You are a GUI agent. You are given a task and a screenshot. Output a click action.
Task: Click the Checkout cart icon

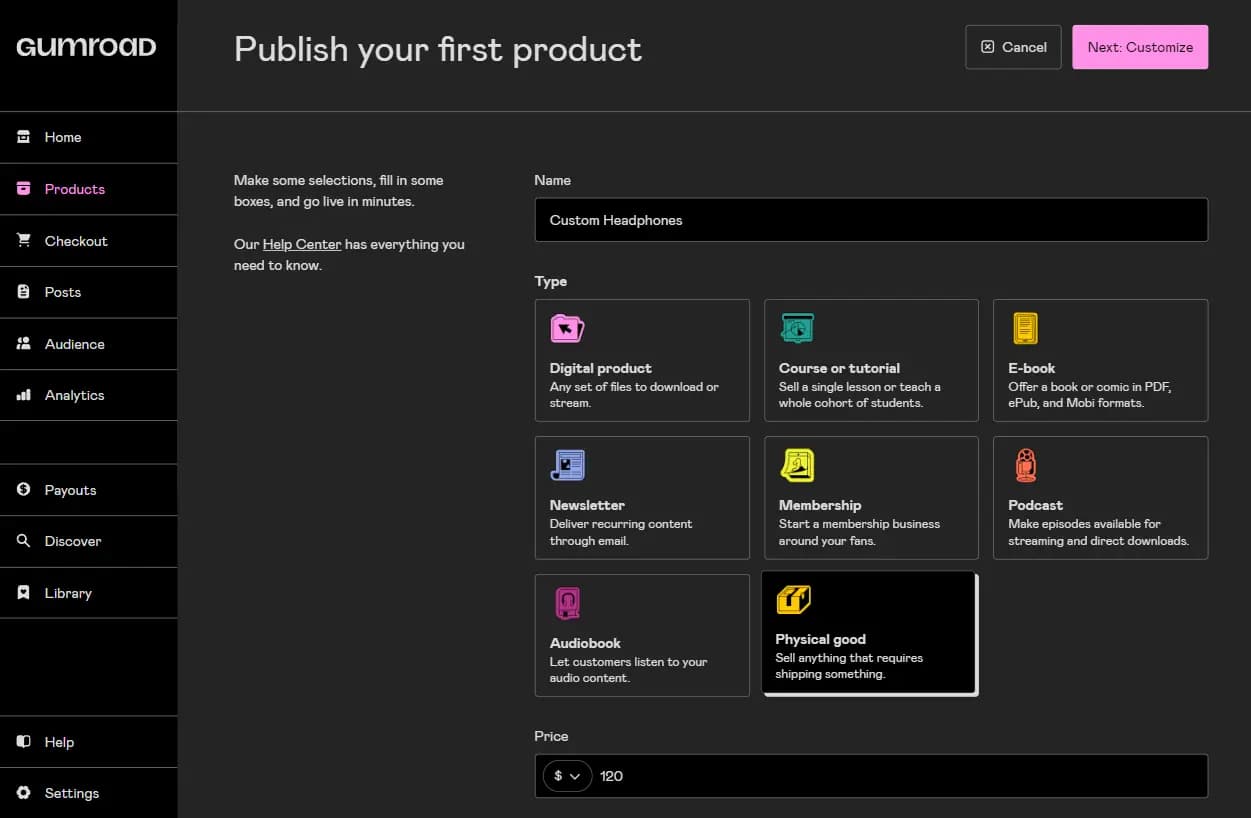click(24, 240)
